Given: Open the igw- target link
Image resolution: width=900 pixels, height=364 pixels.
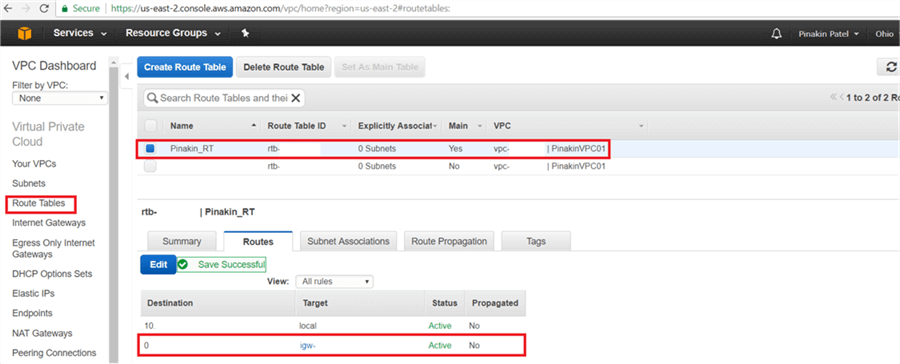Looking at the screenshot, I should pyautogui.click(x=307, y=345).
